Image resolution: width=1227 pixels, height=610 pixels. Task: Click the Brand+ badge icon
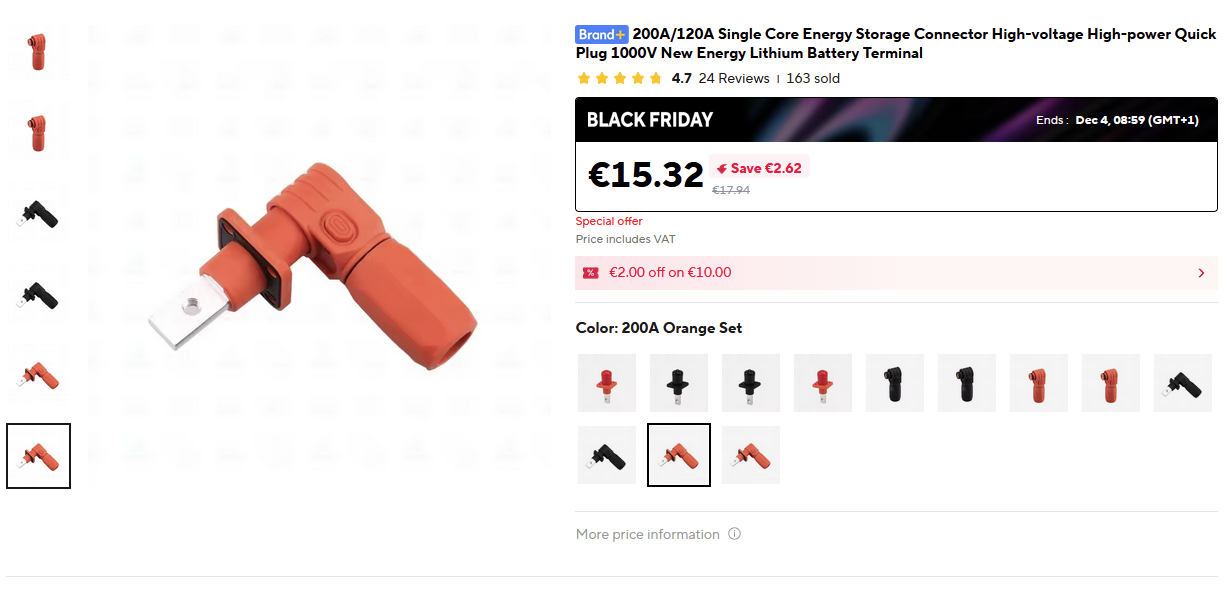pos(602,34)
